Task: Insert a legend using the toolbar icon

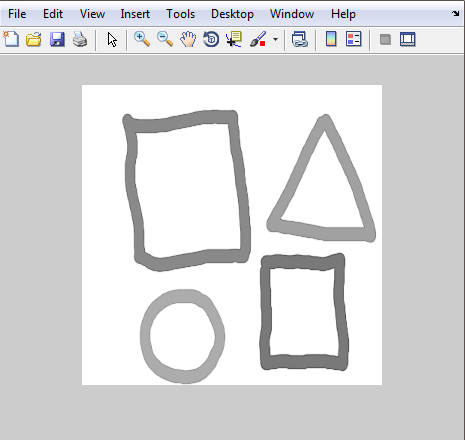Action: pyautogui.click(x=354, y=39)
